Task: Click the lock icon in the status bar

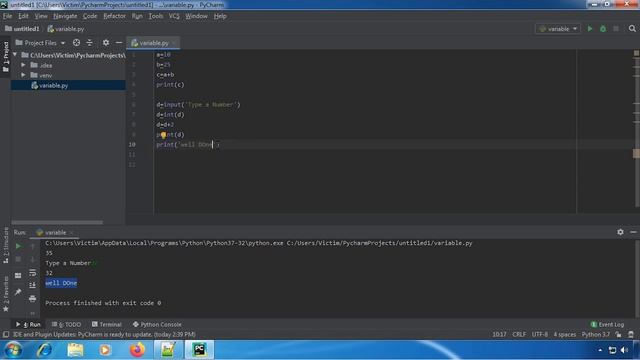Action: [x=618, y=334]
